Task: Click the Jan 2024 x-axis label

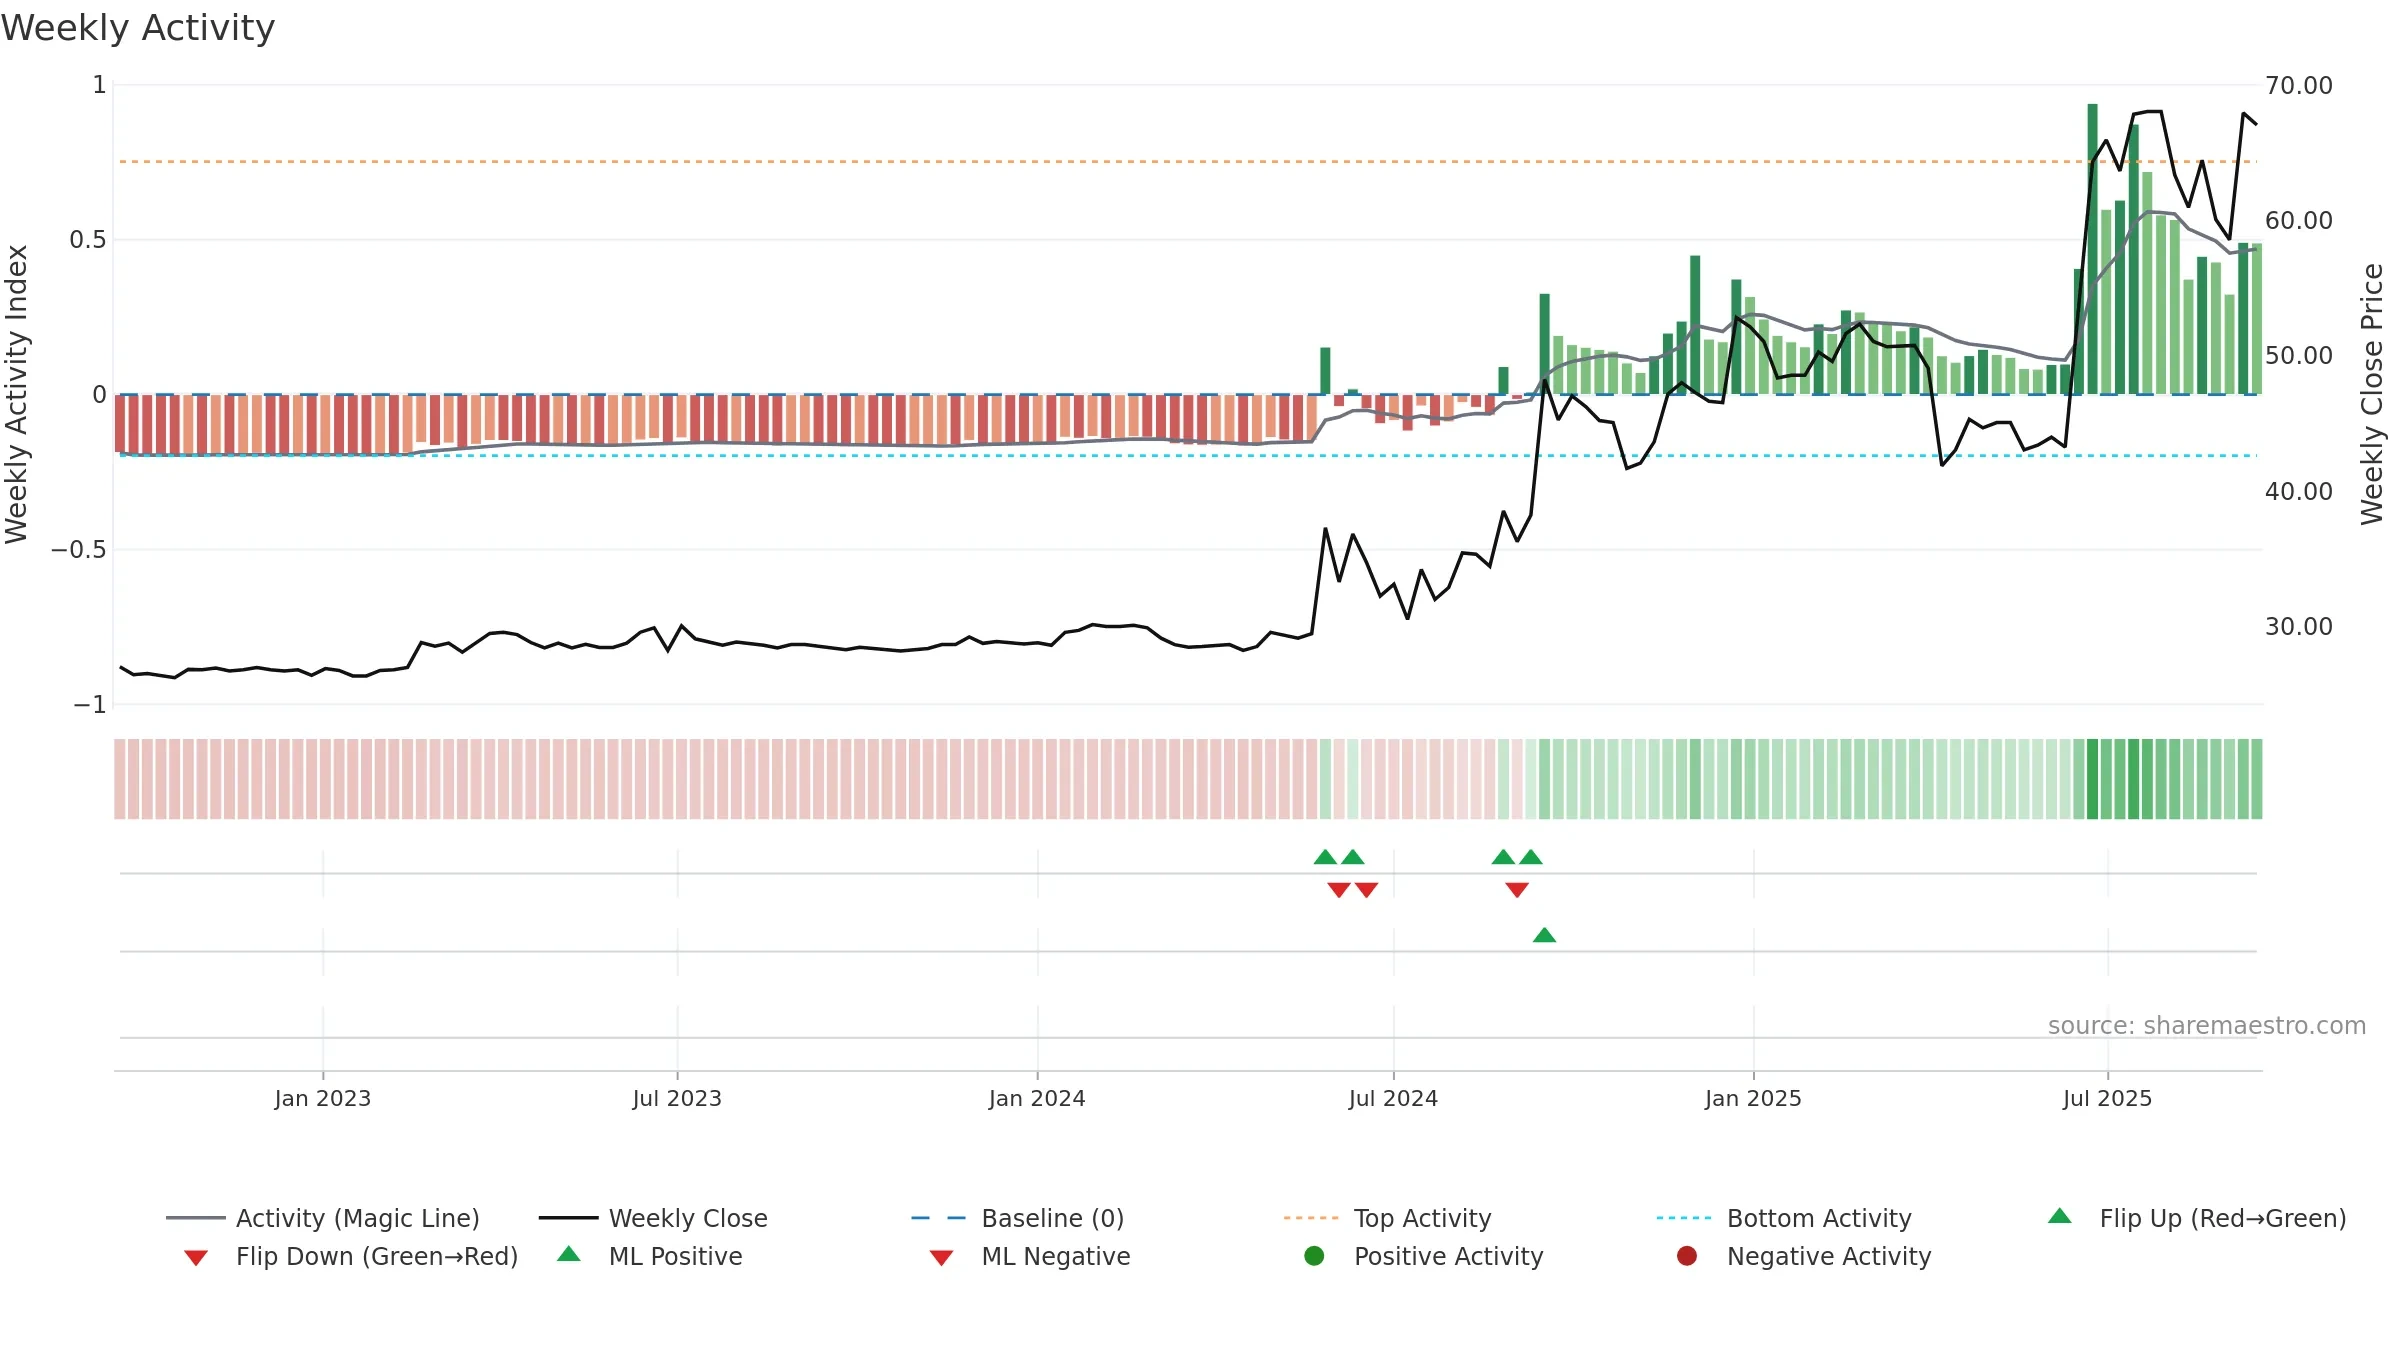Action: [1037, 1098]
